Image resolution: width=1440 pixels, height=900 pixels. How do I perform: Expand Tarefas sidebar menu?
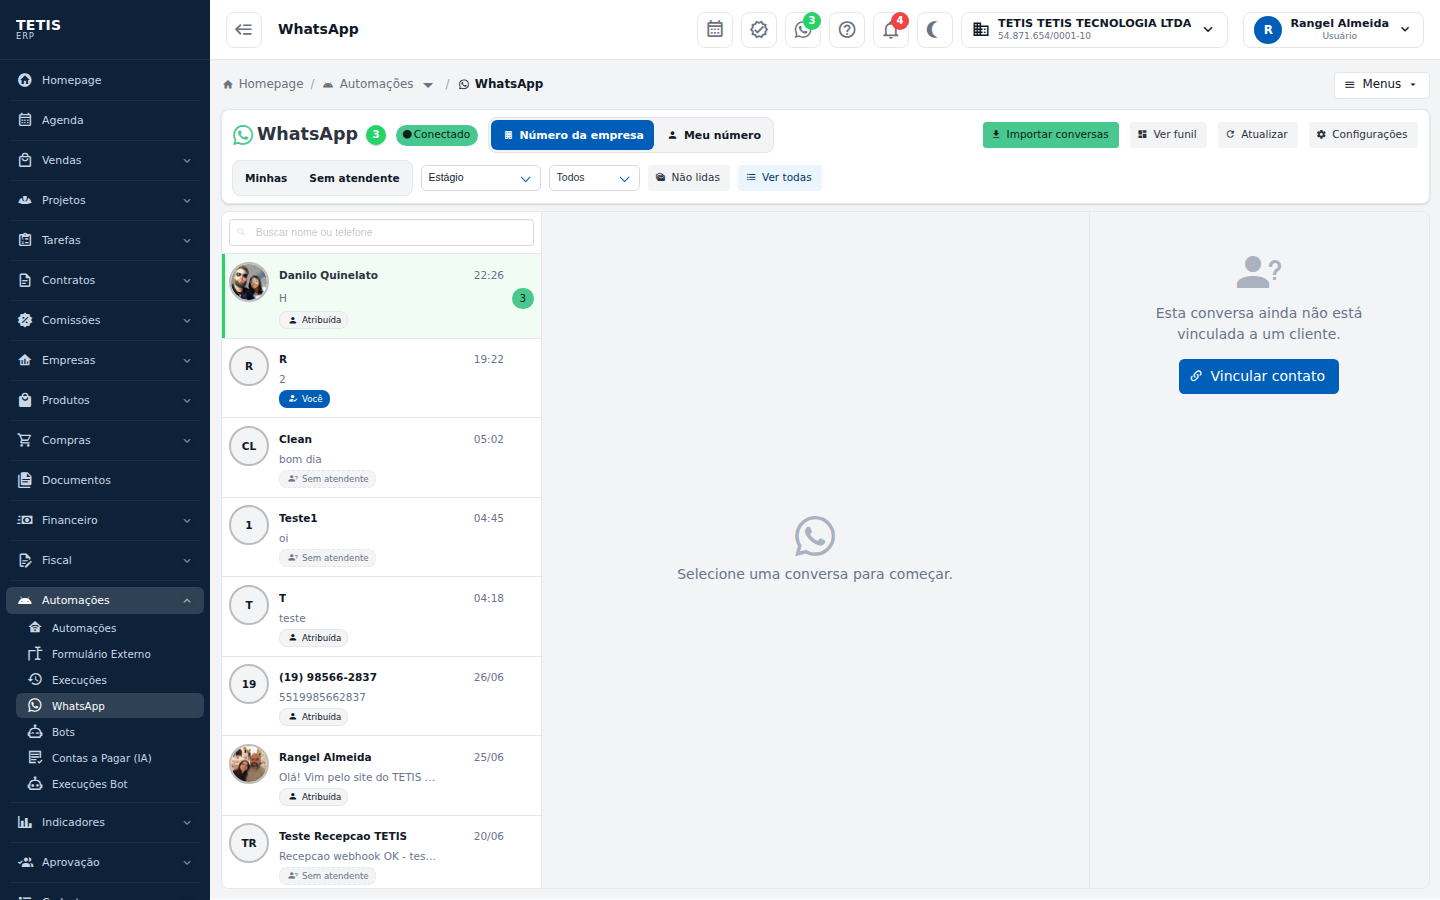[x=105, y=240]
